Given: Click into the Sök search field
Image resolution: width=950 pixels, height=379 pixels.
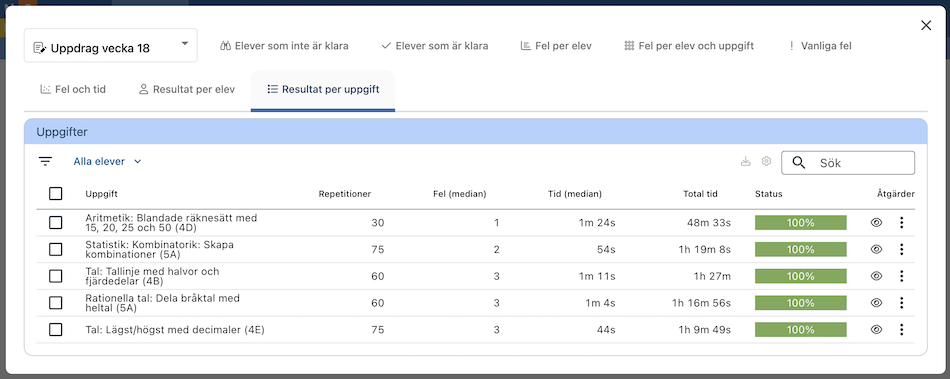Looking at the screenshot, I should [848, 163].
